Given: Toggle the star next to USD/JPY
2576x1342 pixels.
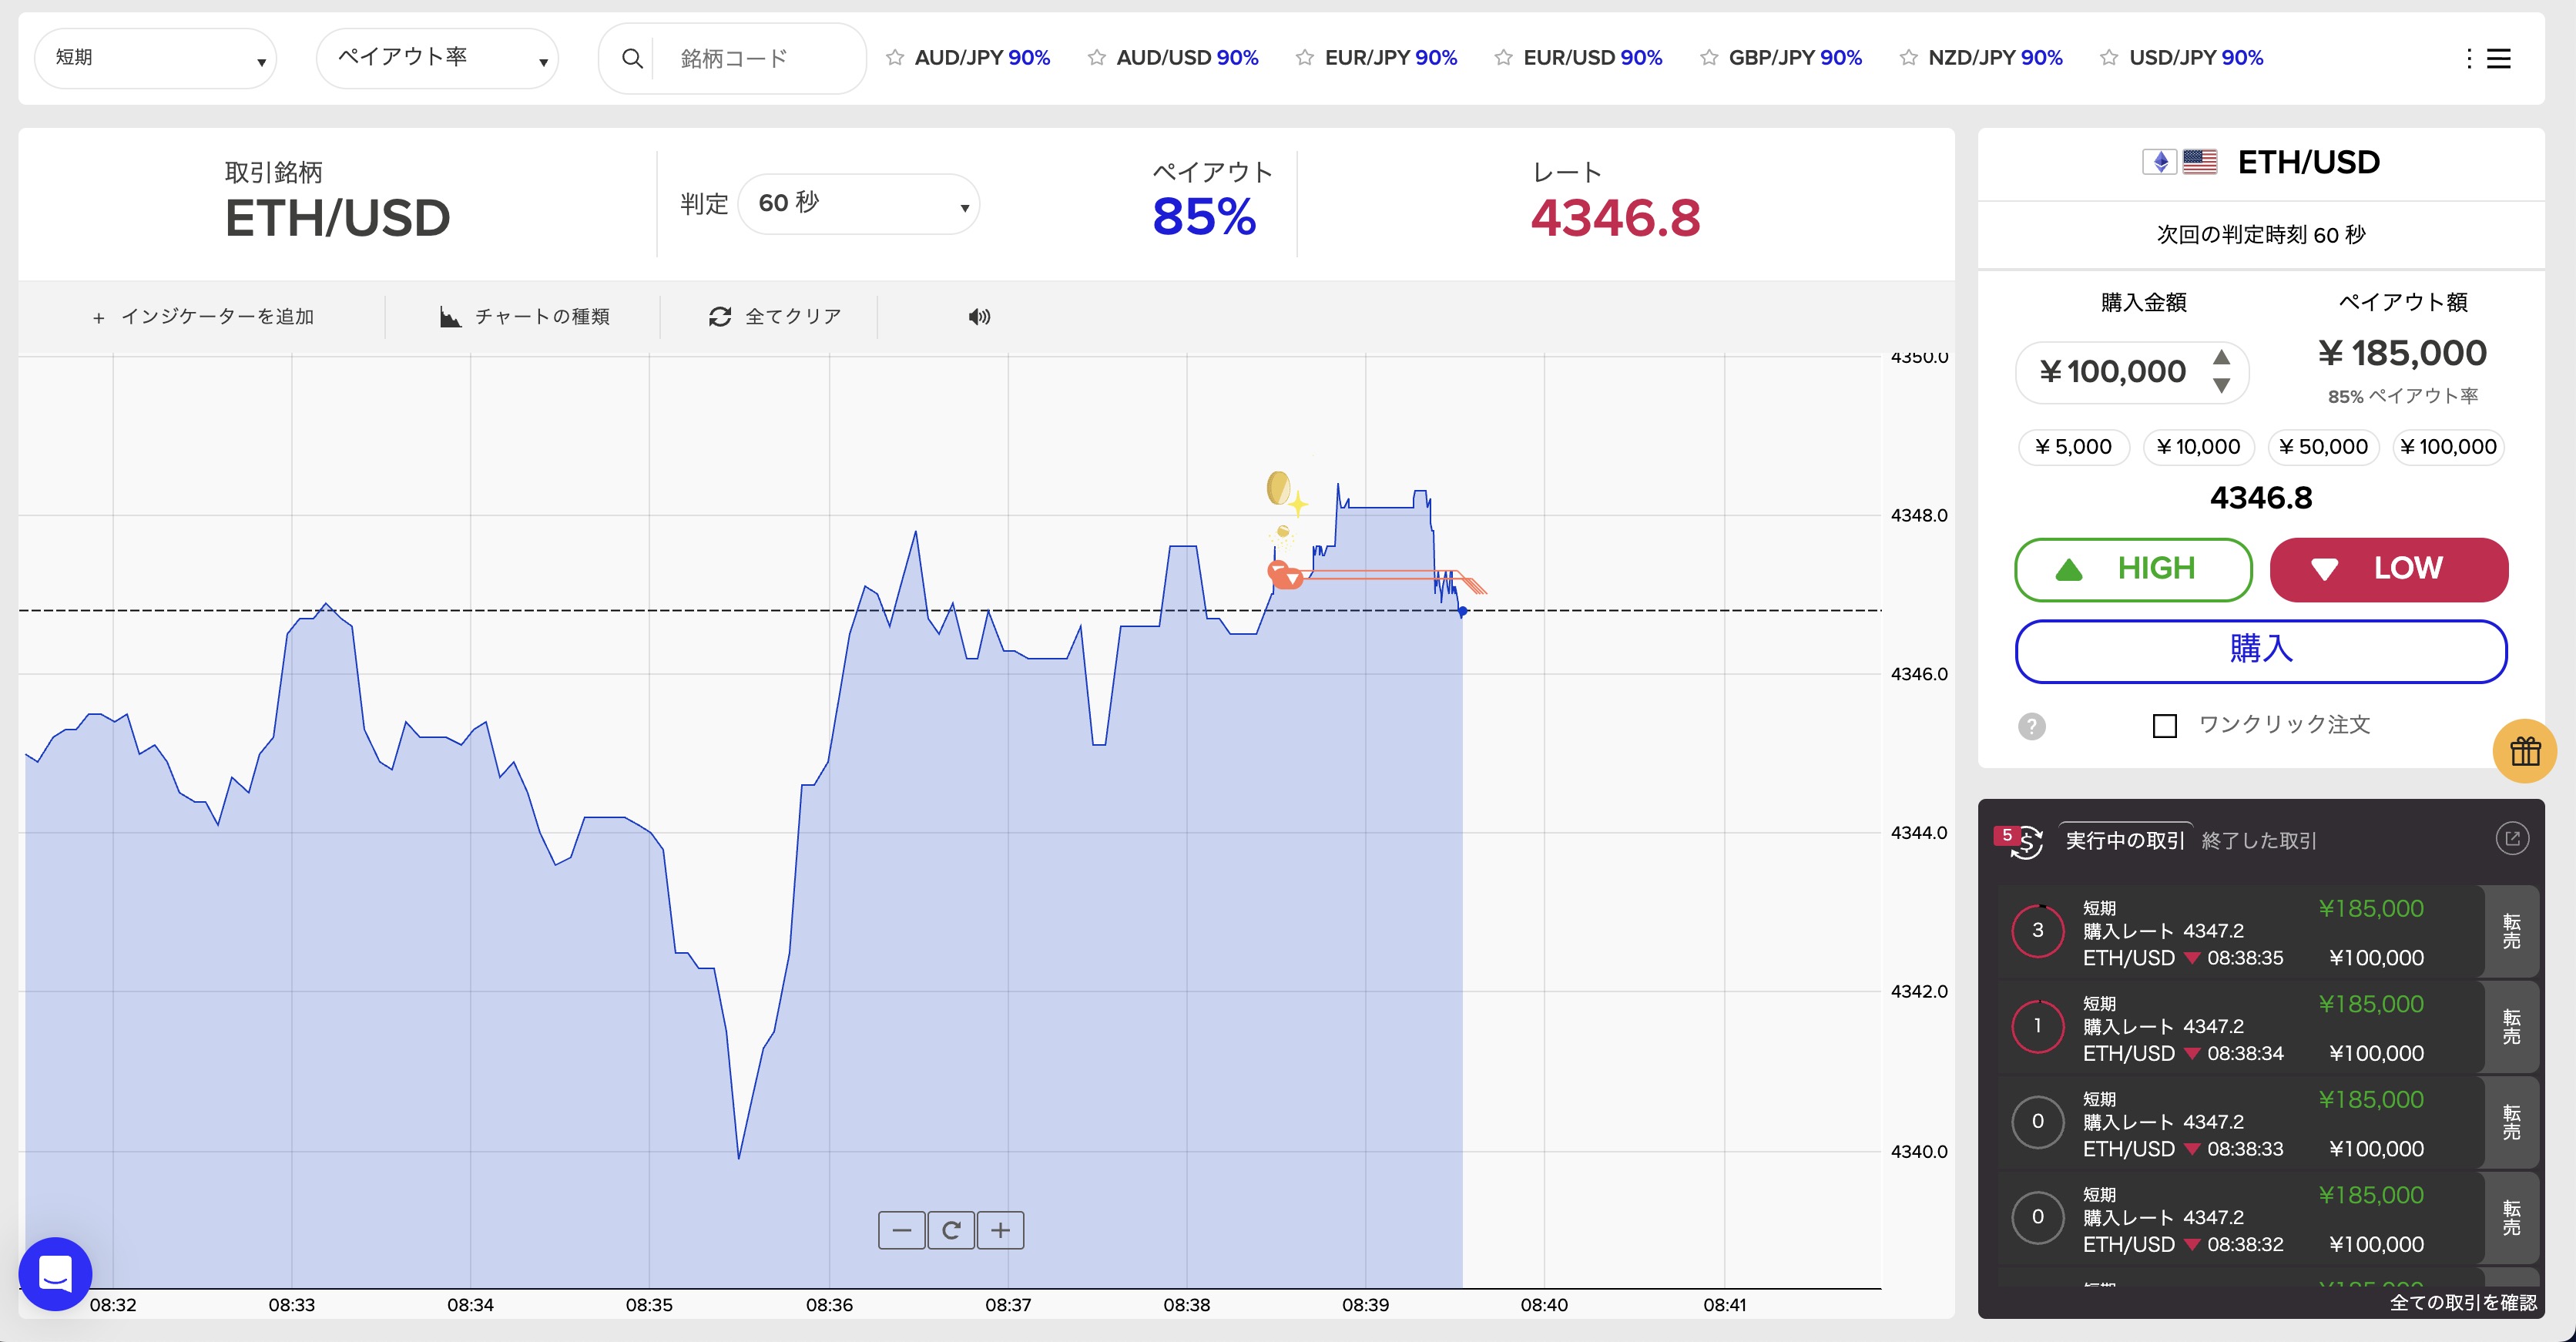Looking at the screenshot, I should click(2109, 58).
